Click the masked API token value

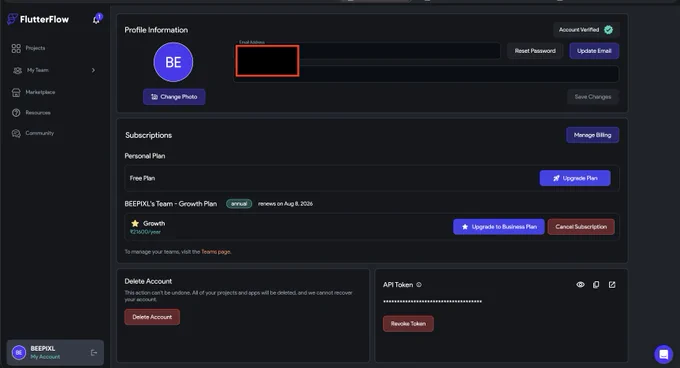point(432,301)
